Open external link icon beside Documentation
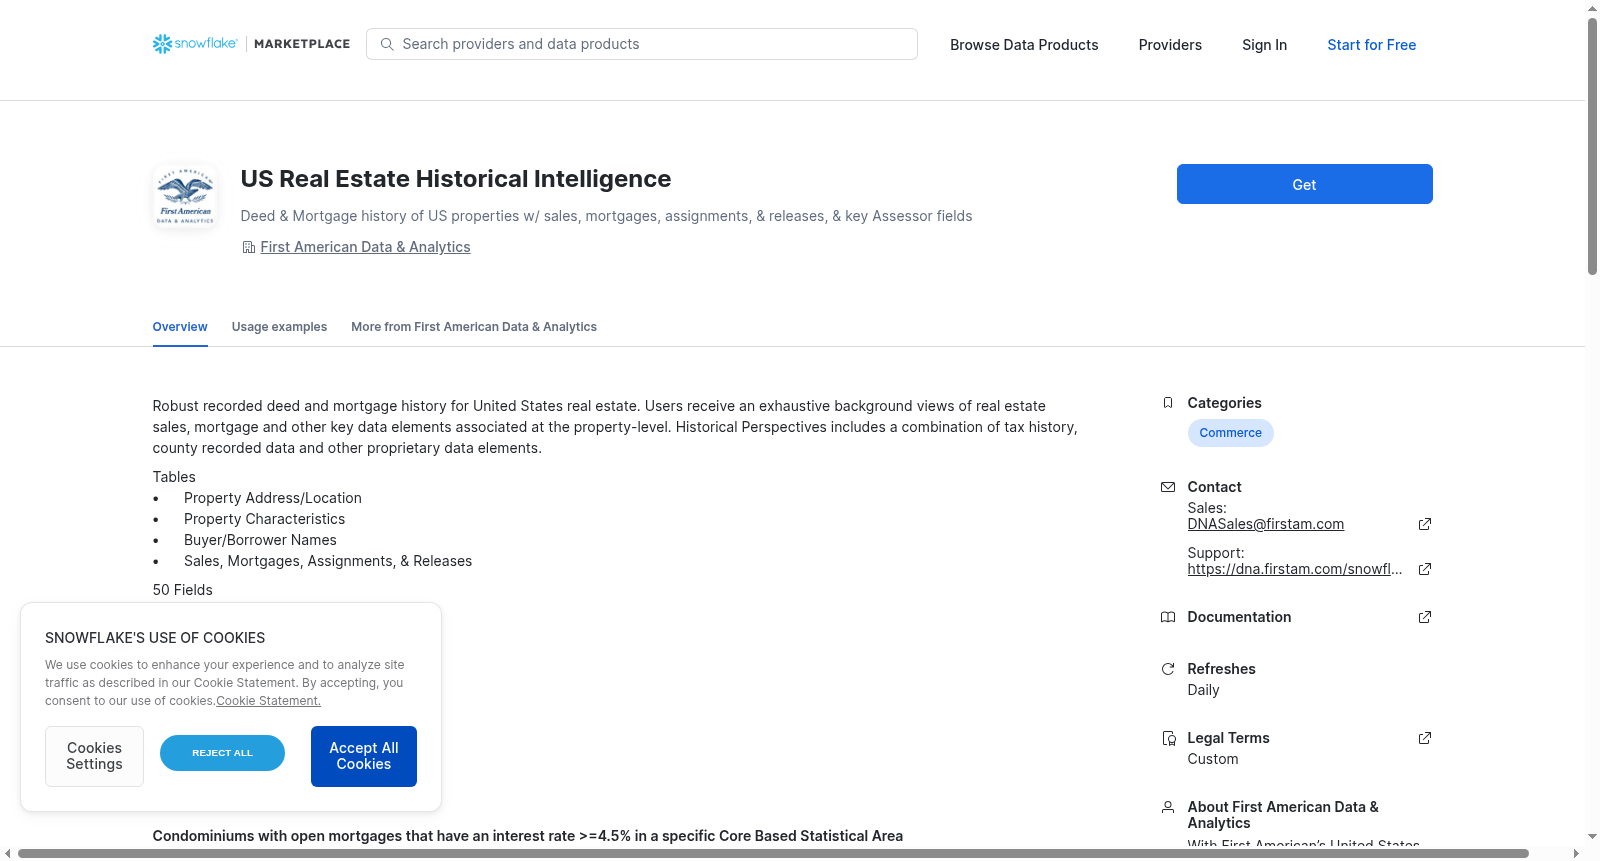This screenshot has width=1600, height=861. [1425, 617]
